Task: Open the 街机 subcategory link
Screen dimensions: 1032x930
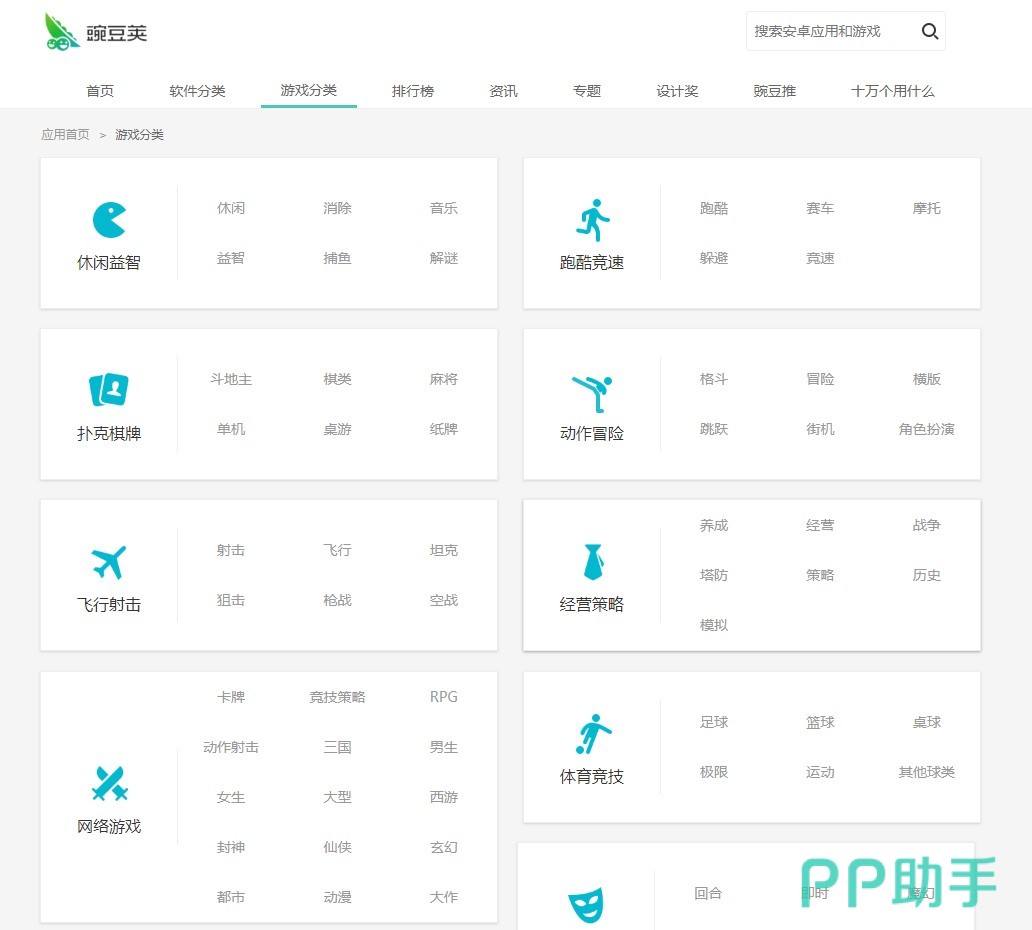Action: point(820,429)
